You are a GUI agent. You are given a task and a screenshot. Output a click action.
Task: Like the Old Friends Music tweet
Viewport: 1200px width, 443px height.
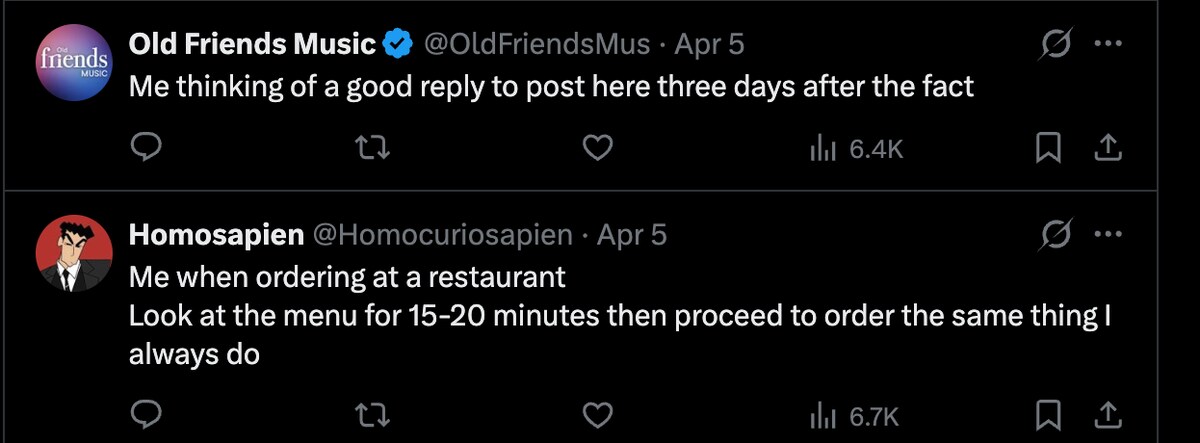(597, 149)
